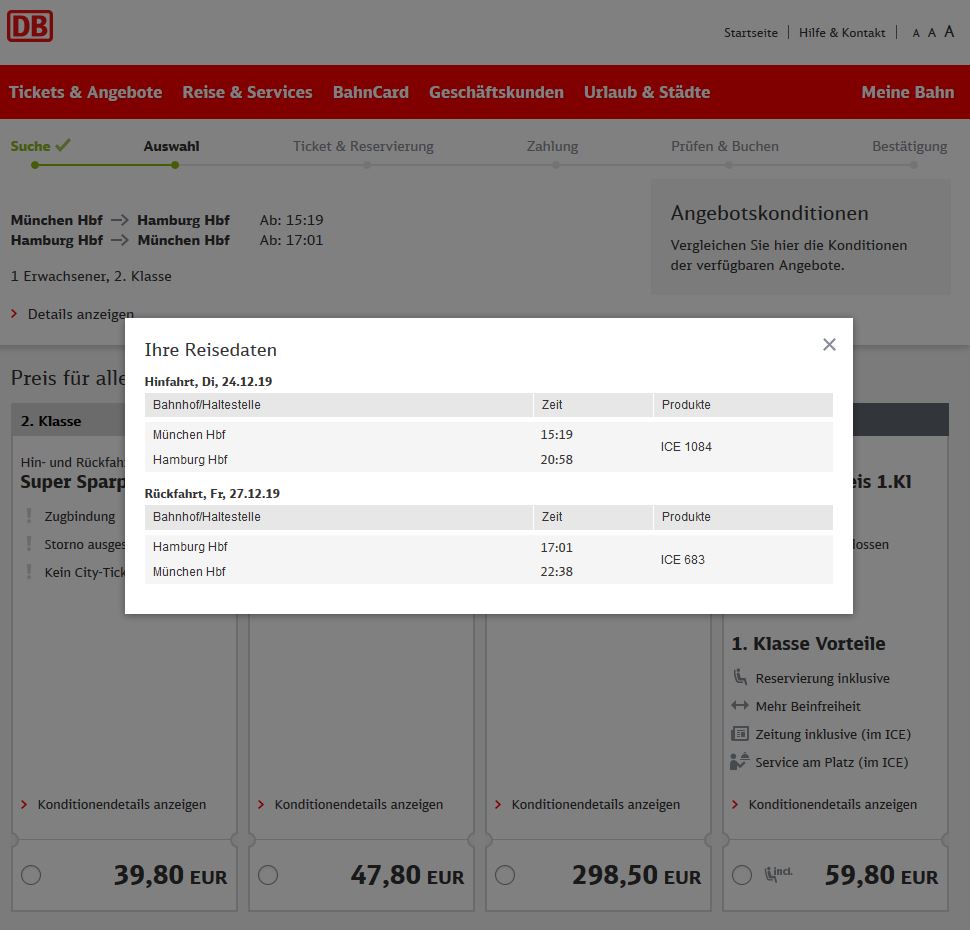Click ICE 683 in Rückfahrt table
The image size is (970, 930).
(682, 559)
